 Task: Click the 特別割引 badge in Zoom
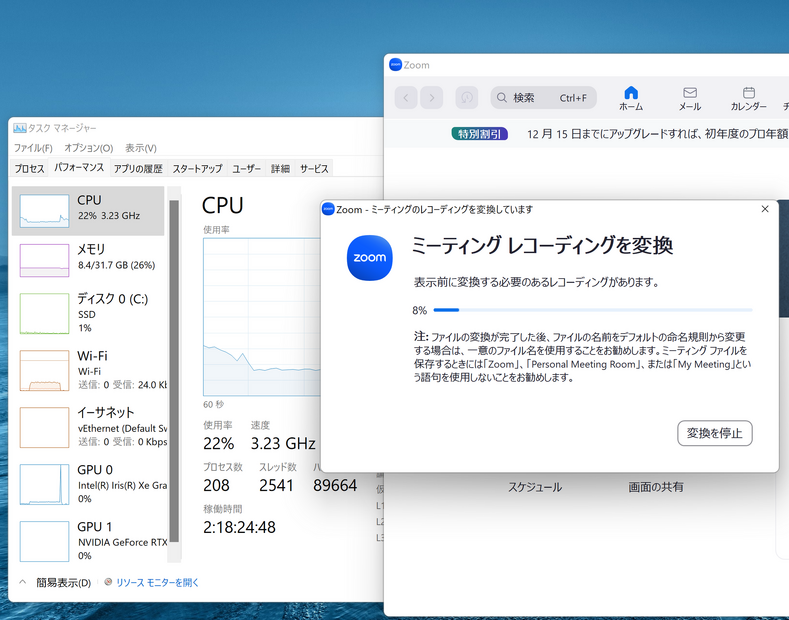click(480, 134)
